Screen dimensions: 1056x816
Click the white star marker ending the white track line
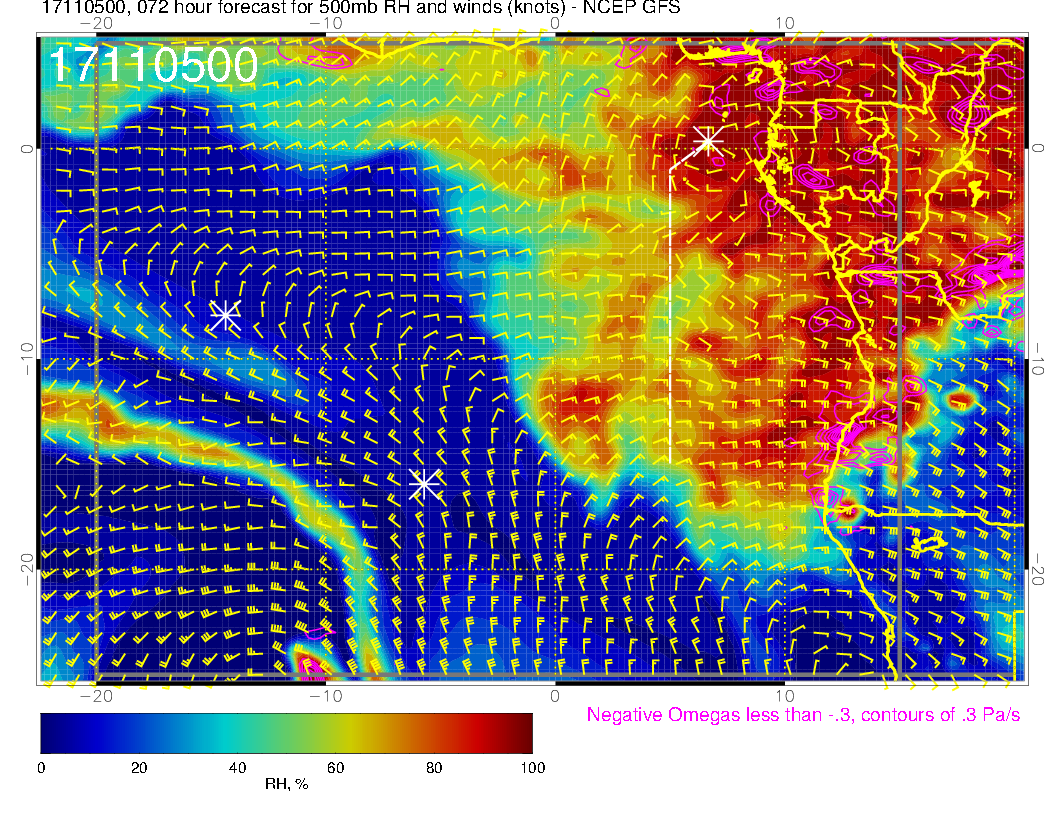708,141
